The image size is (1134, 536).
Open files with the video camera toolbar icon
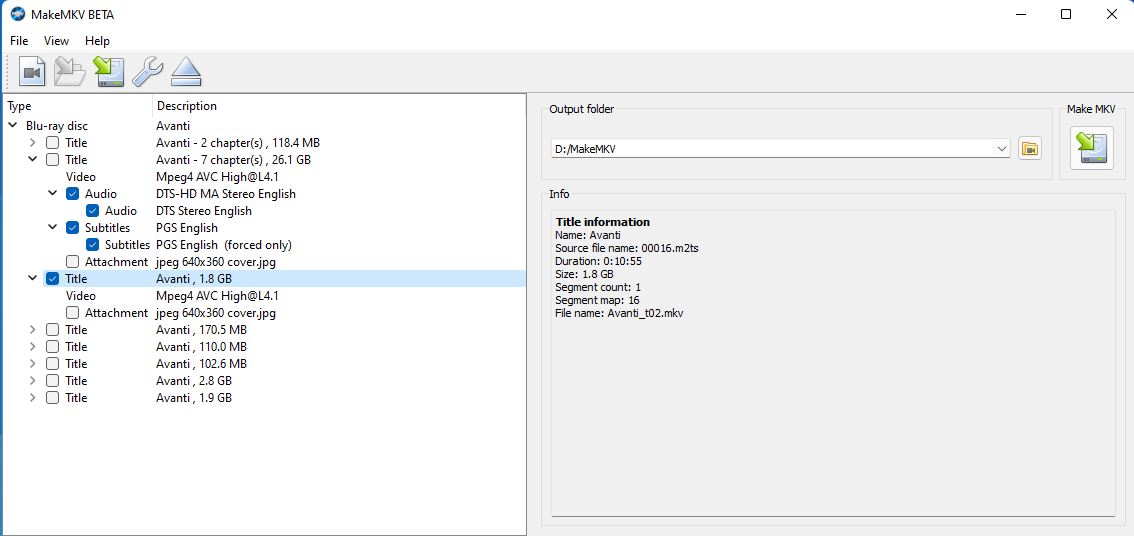(x=31, y=72)
